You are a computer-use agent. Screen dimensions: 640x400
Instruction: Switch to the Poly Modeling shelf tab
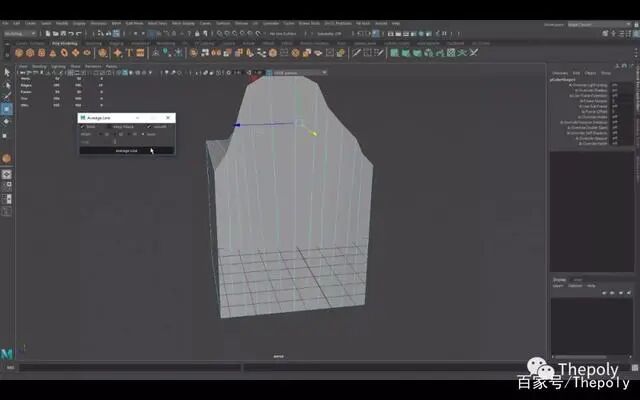[x=64, y=43]
